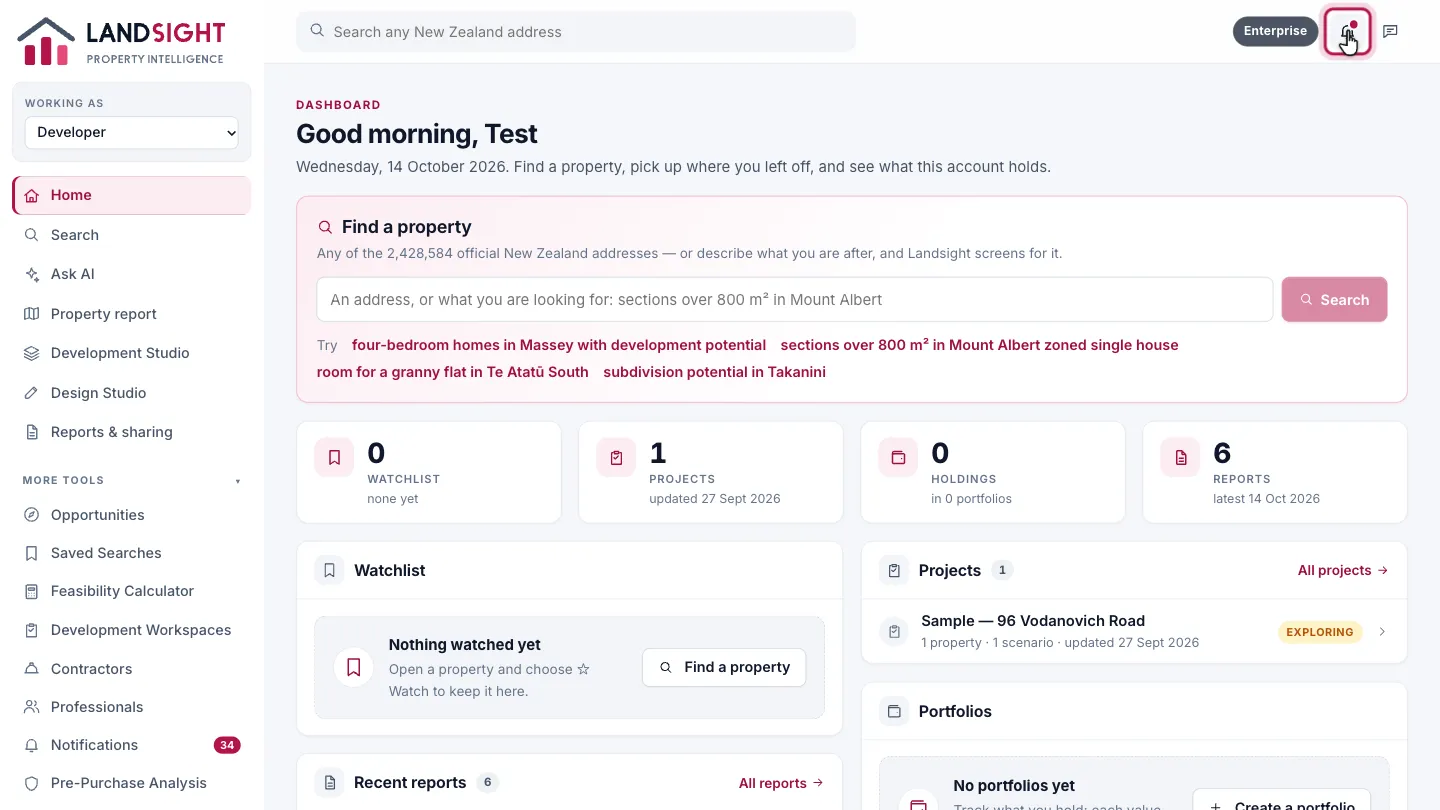Open the Working As role dropdown

[x=132, y=132]
